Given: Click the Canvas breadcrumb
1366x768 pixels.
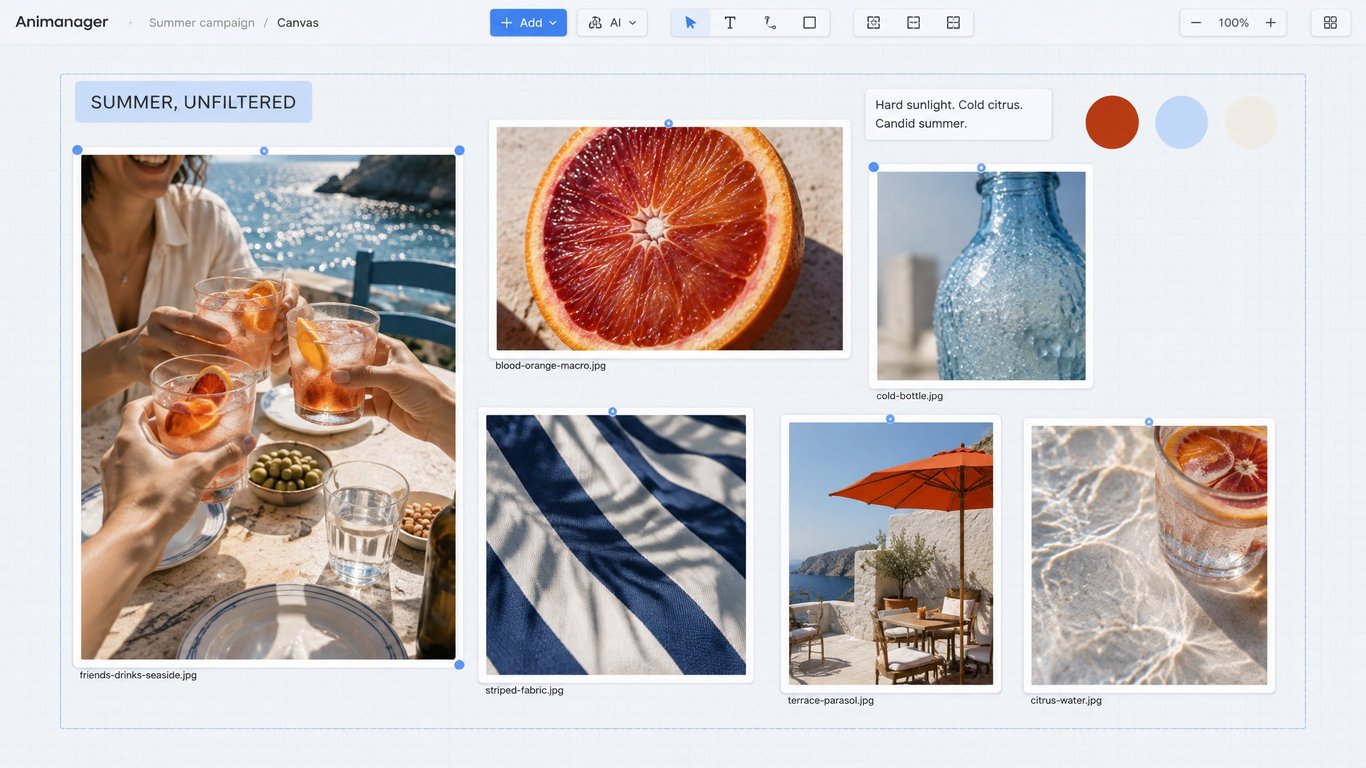Looking at the screenshot, I should (298, 23).
